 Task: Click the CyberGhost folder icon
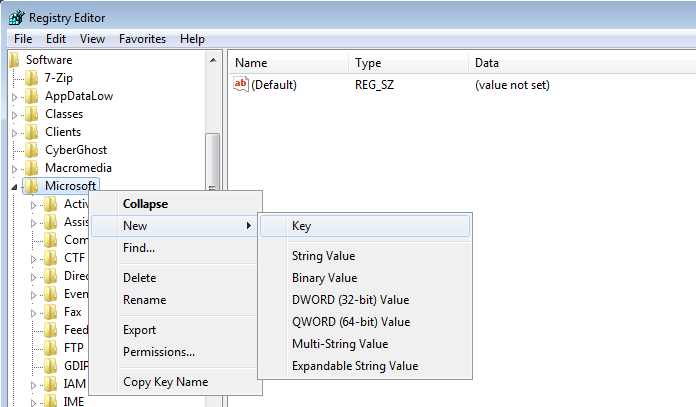tap(32, 150)
